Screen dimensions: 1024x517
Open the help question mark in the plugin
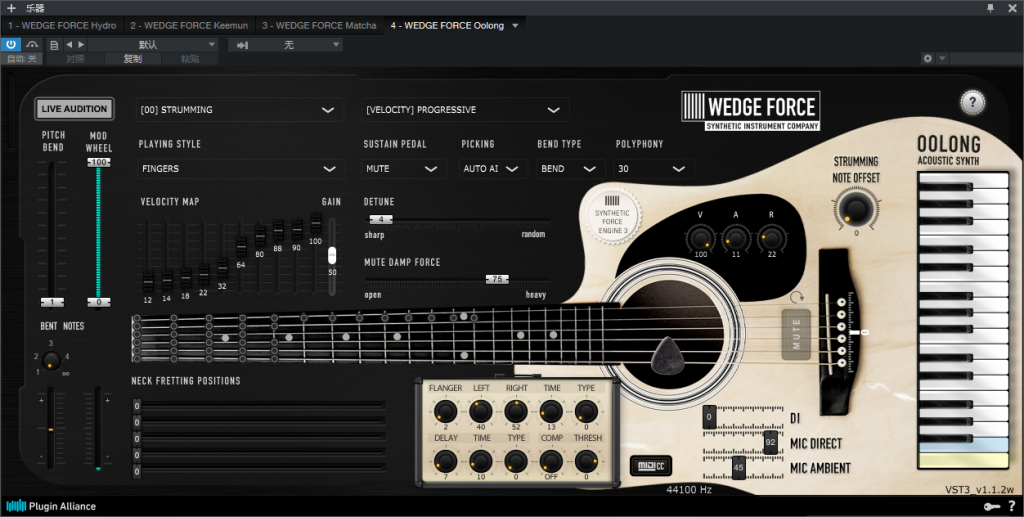coord(972,102)
